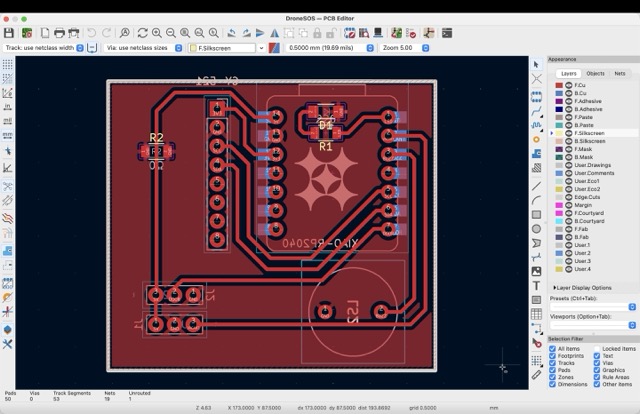Lock the selected items
Viewport: 640px width, 414px height.
click(x=317, y=33)
